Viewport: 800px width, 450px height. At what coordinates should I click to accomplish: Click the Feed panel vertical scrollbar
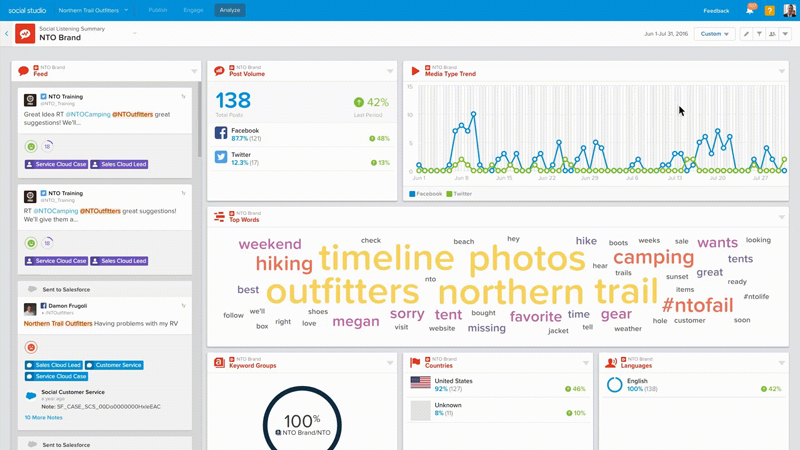199,120
